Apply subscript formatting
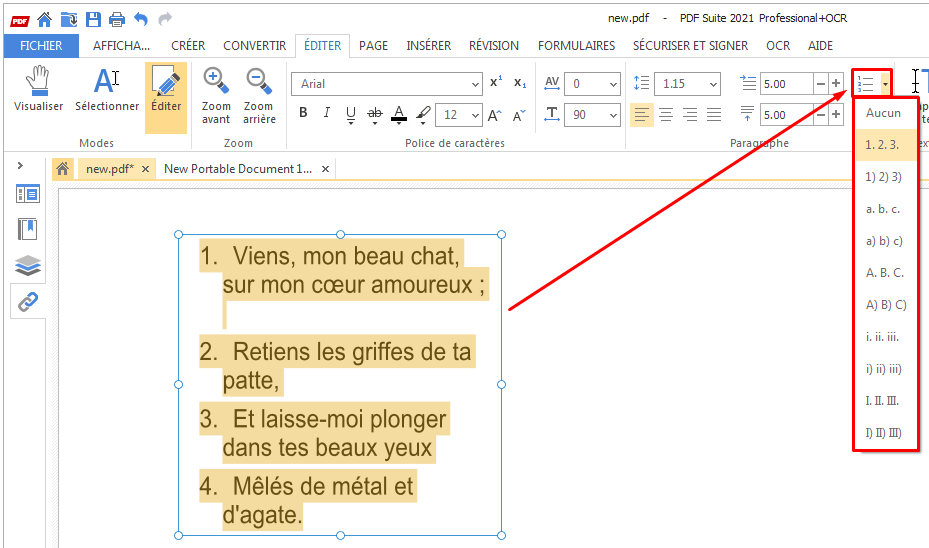 [x=520, y=83]
